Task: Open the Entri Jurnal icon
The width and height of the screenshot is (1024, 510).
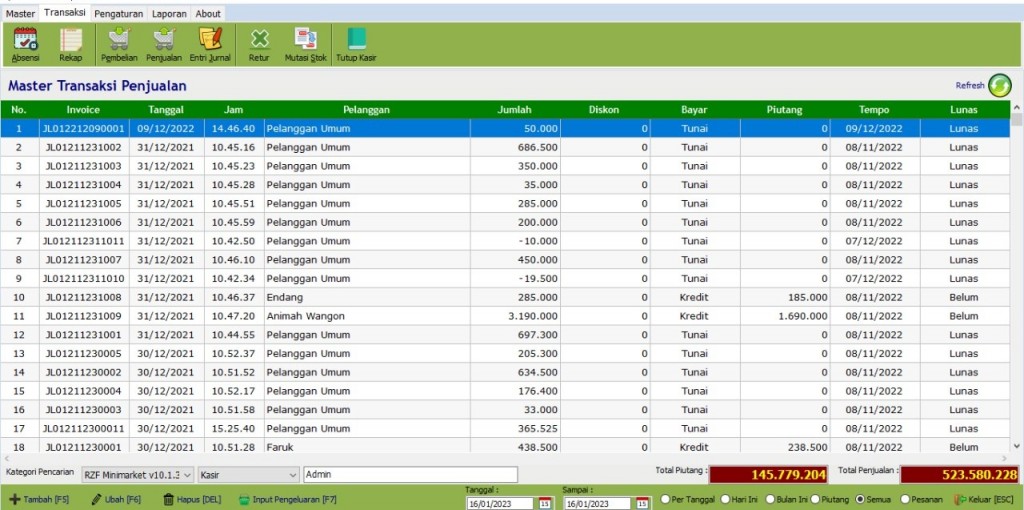Action: coord(210,44)
